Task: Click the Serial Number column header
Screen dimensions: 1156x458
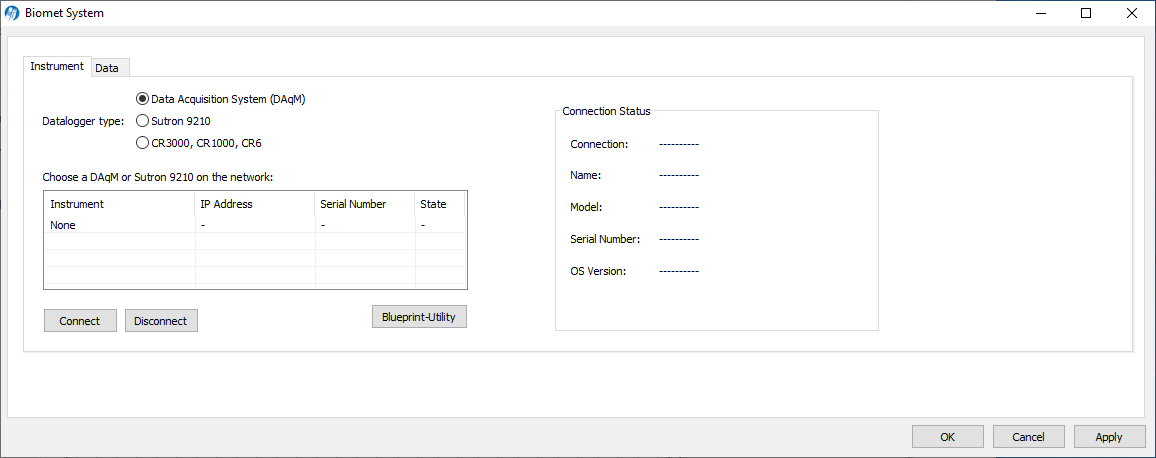Action: 366,204
